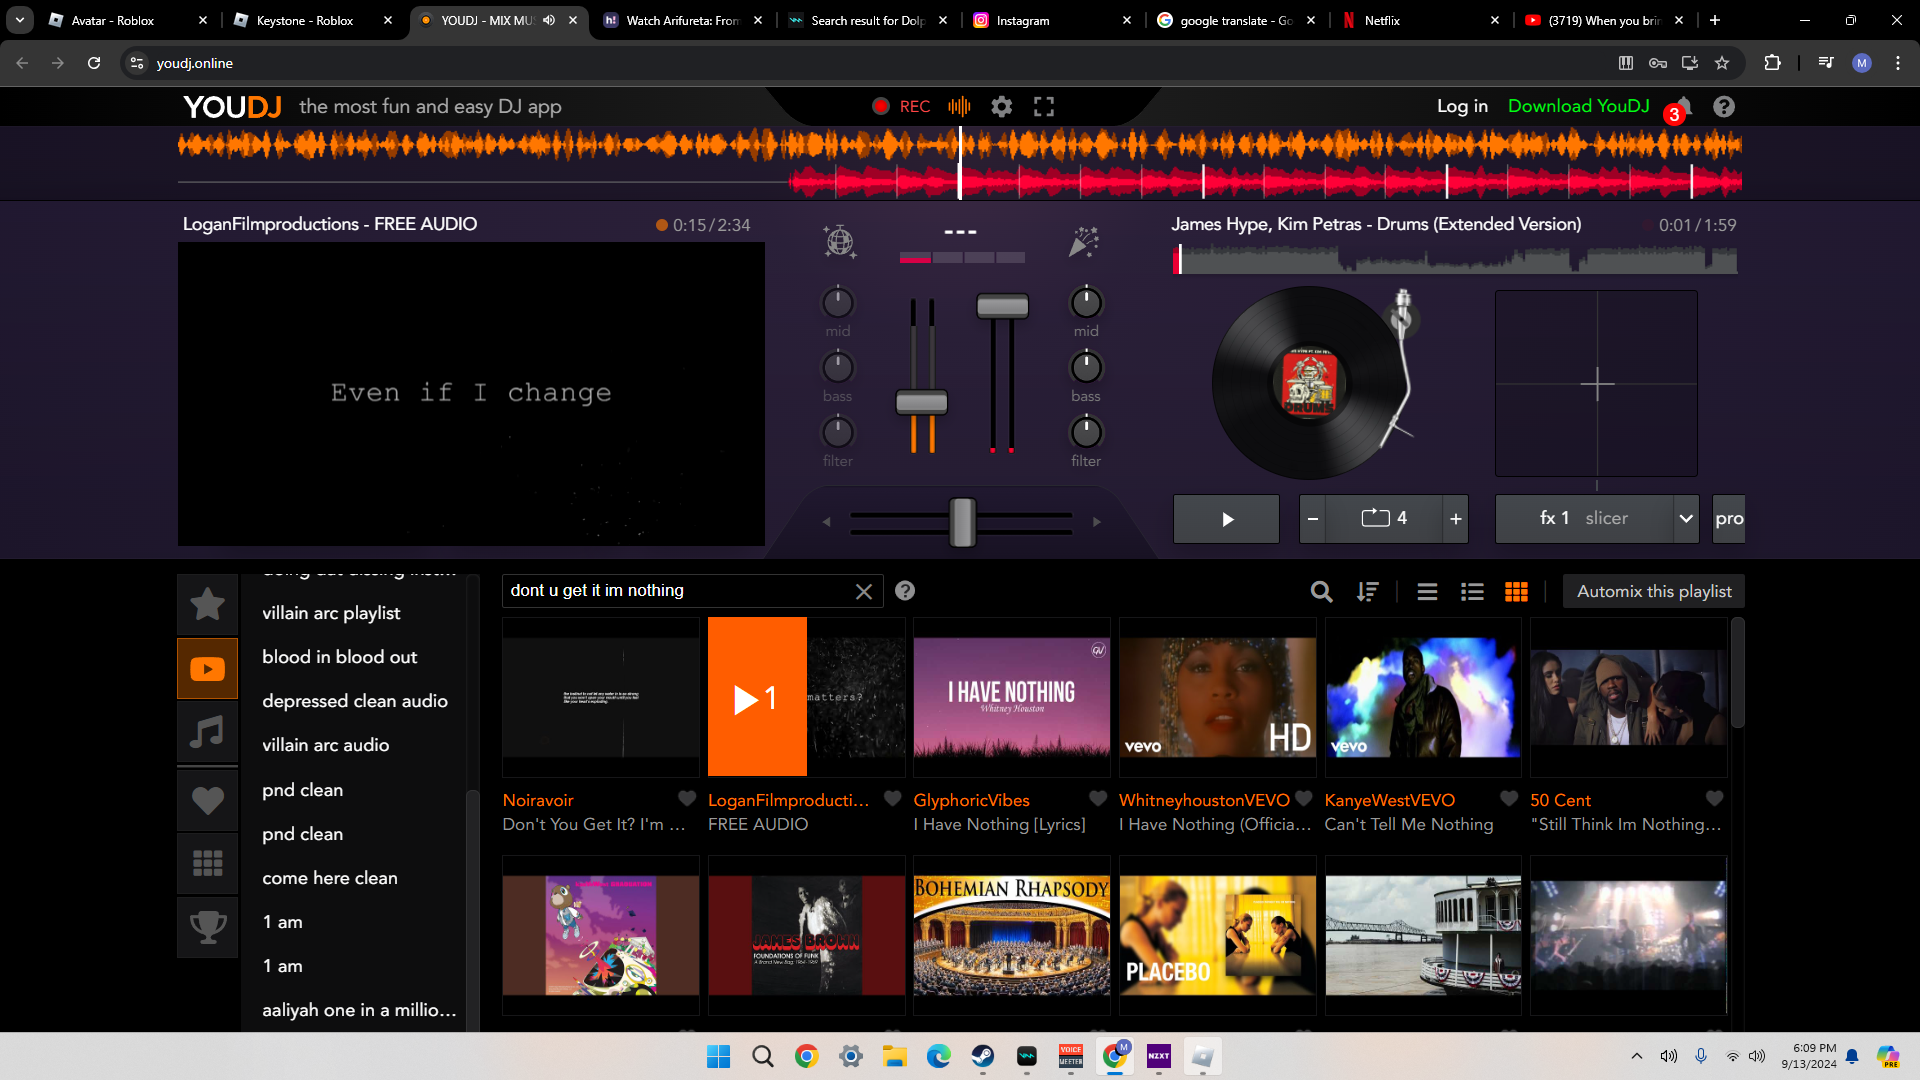
Task: Open the help question mark in header
Action: point(1724,107)
